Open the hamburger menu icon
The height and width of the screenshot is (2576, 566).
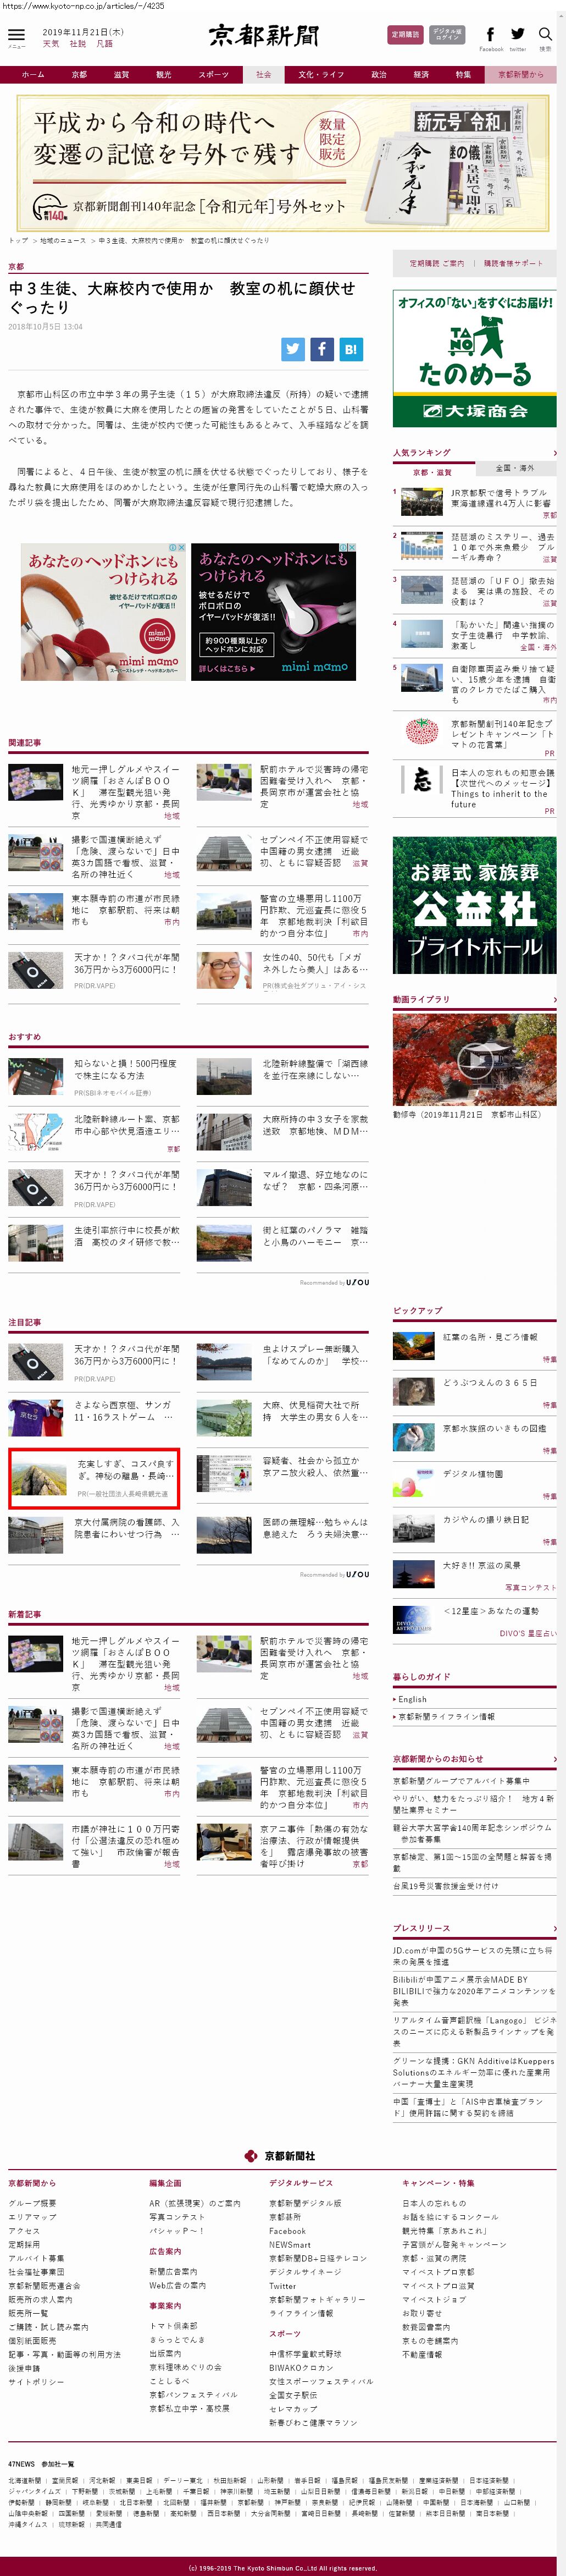coord(16,36)
